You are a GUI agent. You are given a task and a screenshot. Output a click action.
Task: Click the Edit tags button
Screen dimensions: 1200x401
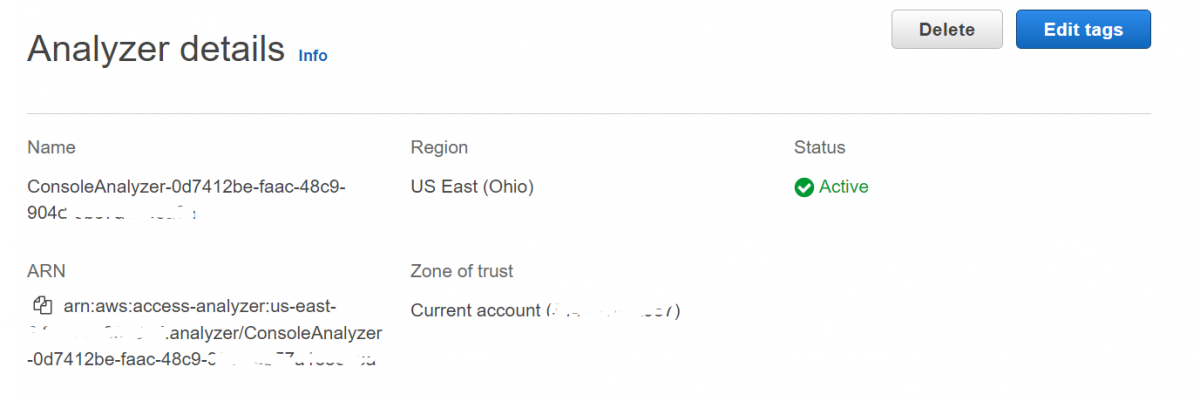1083,30
